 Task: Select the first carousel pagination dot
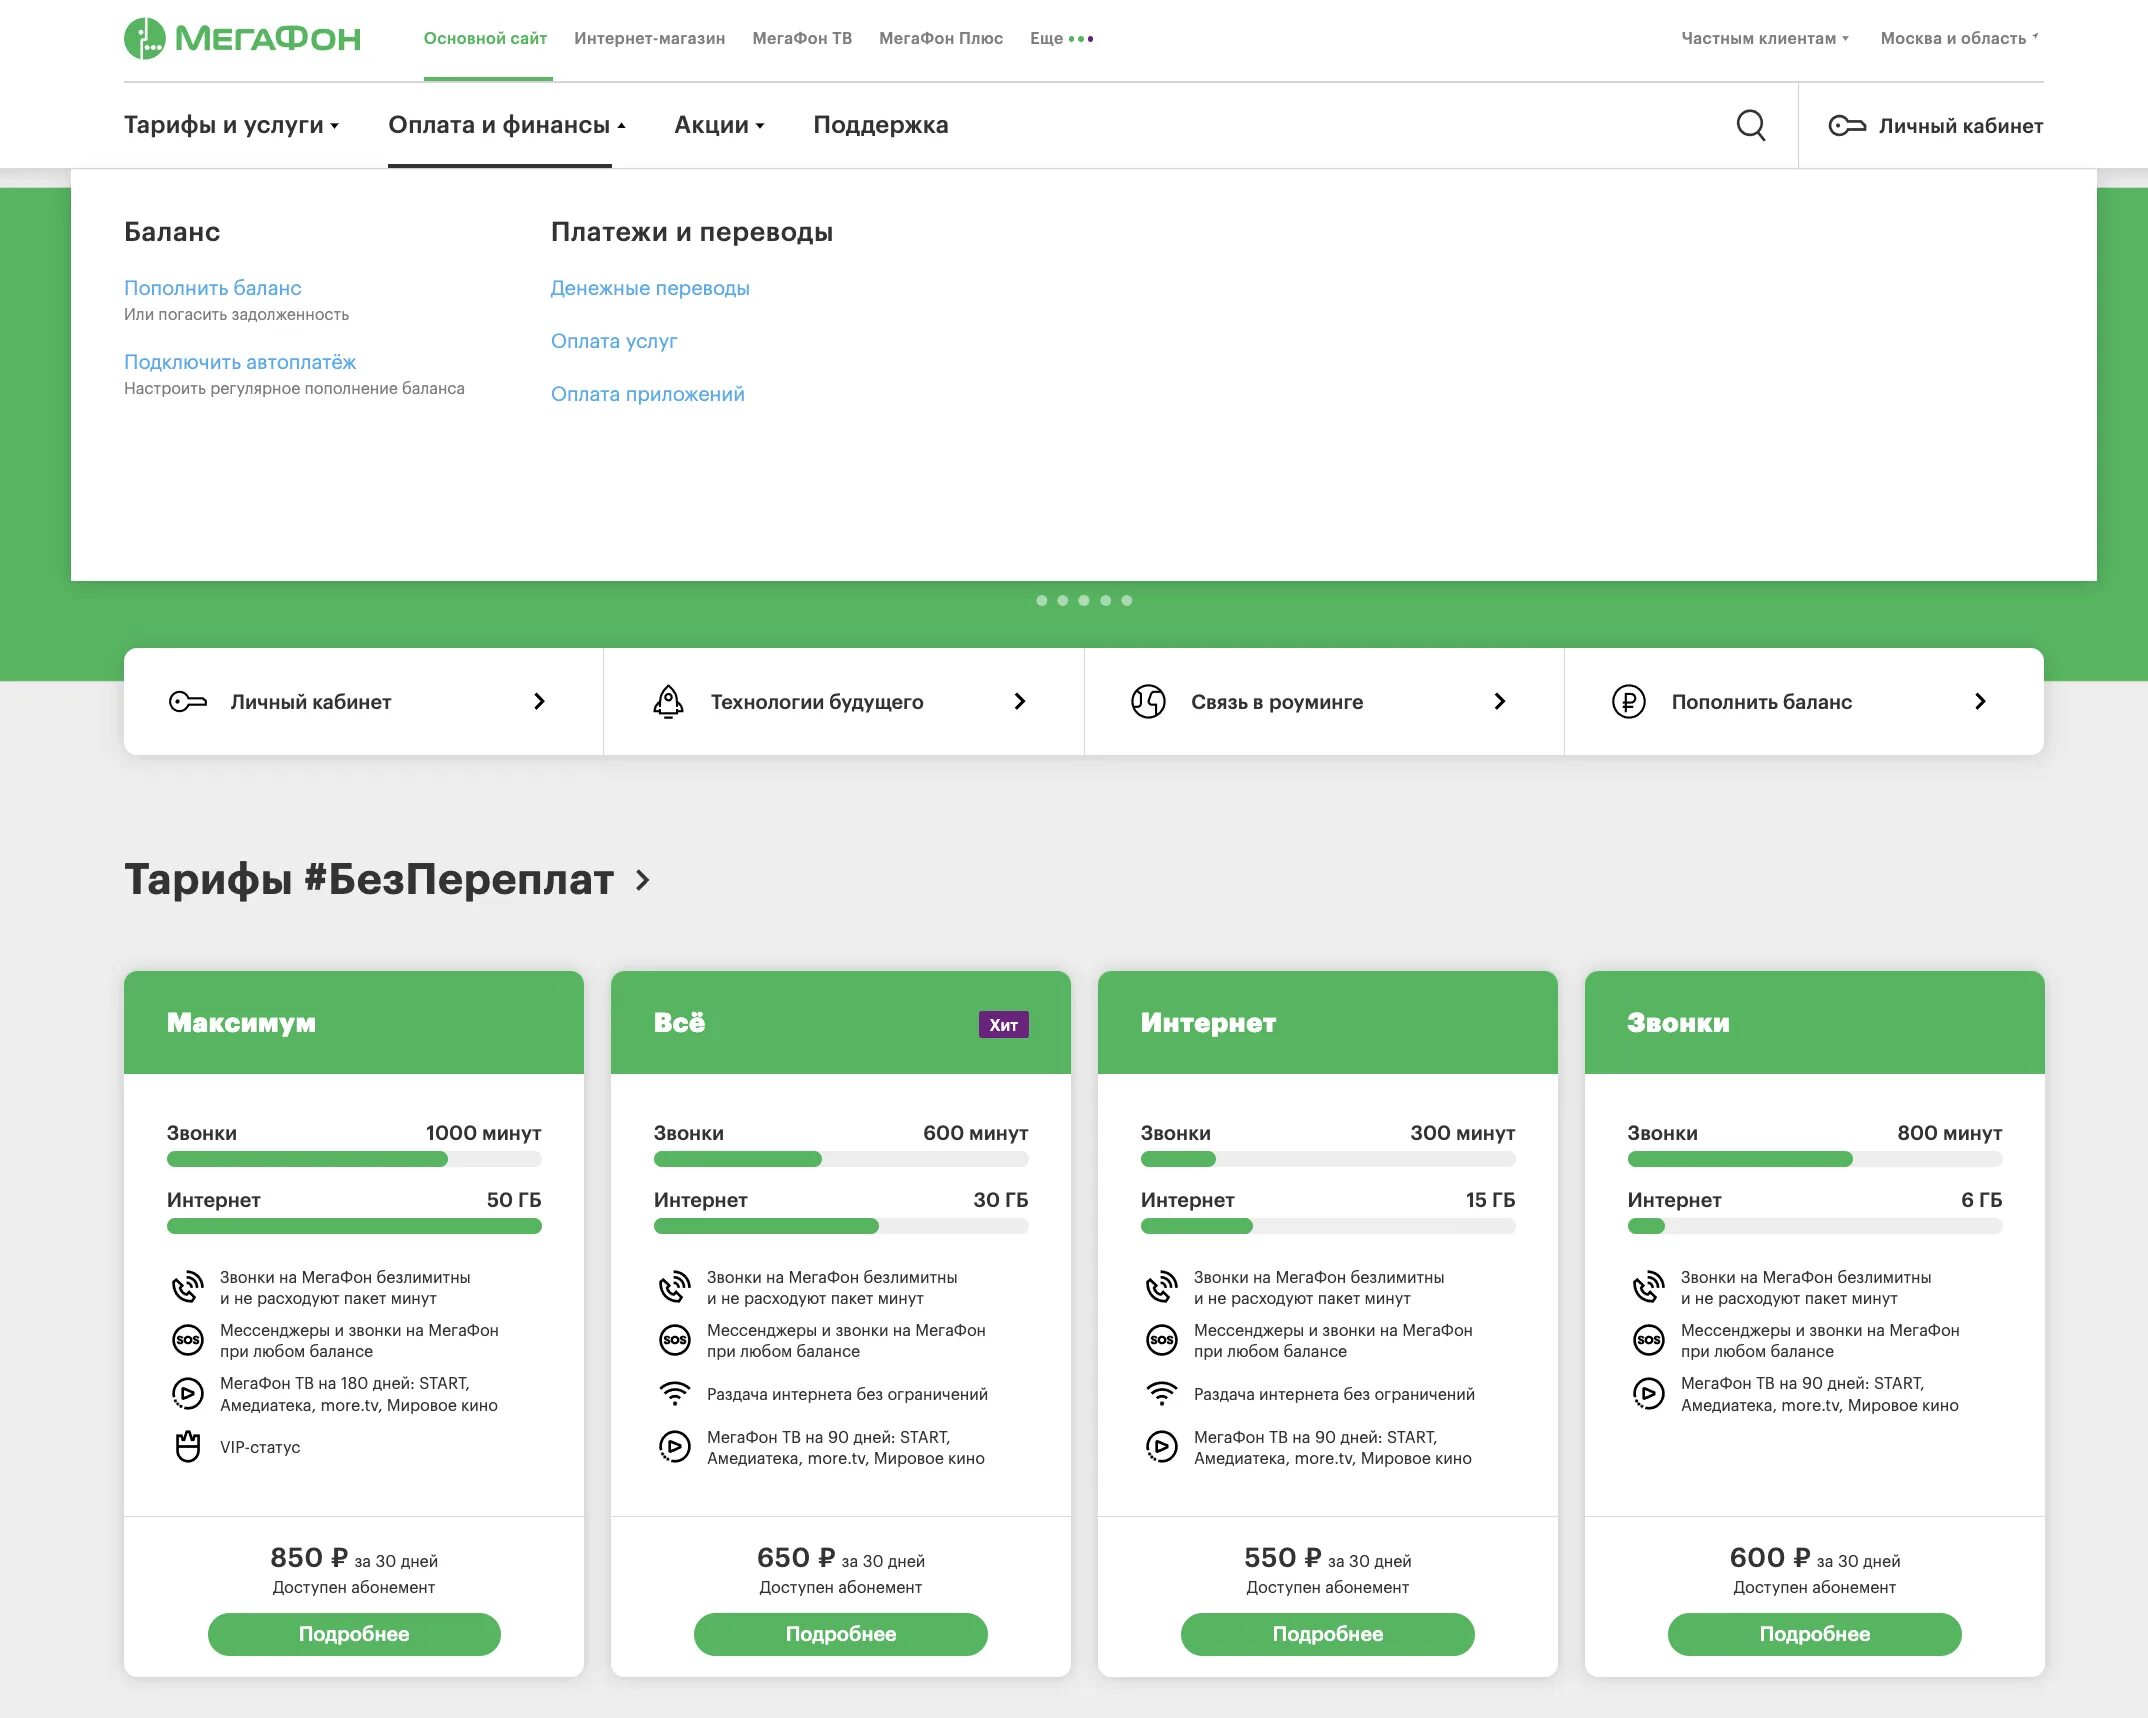tap(1042, 600)
